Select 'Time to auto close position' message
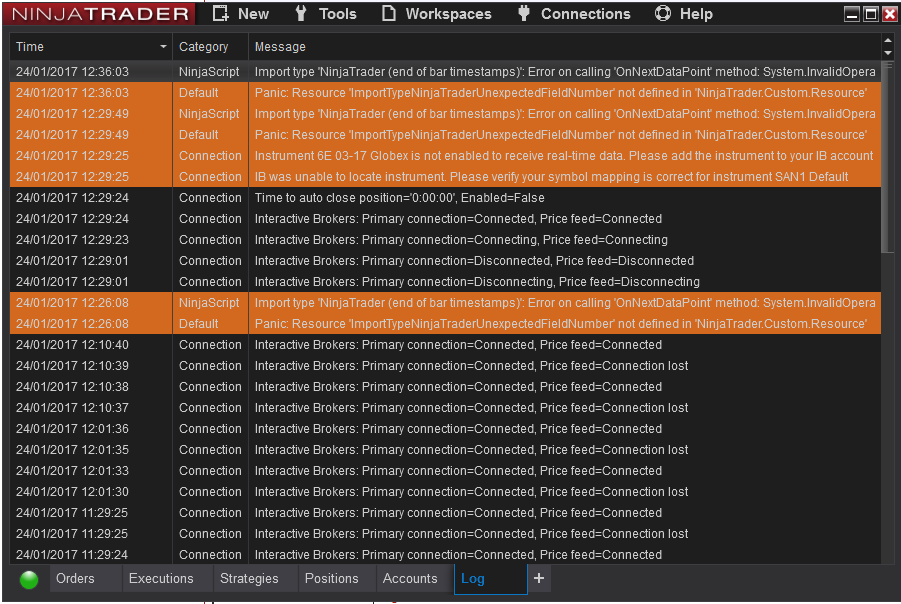901x604 pixels. [x=399, y=198]
